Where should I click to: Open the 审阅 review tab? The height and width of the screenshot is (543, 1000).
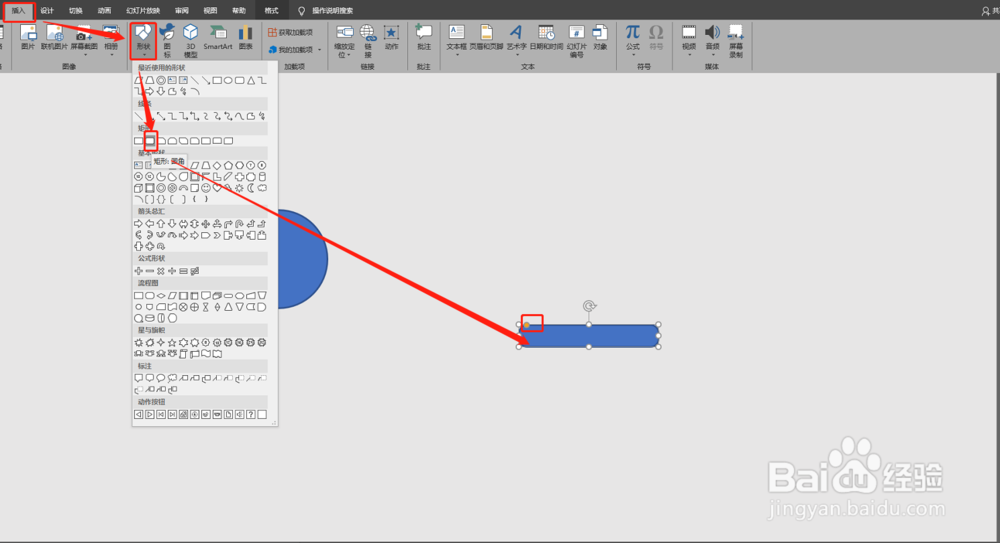point(182,10)
